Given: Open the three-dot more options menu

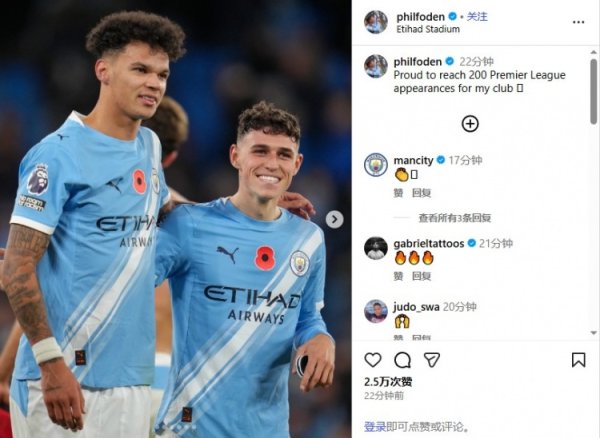Looking at the screenshot, I should point(578,22).
